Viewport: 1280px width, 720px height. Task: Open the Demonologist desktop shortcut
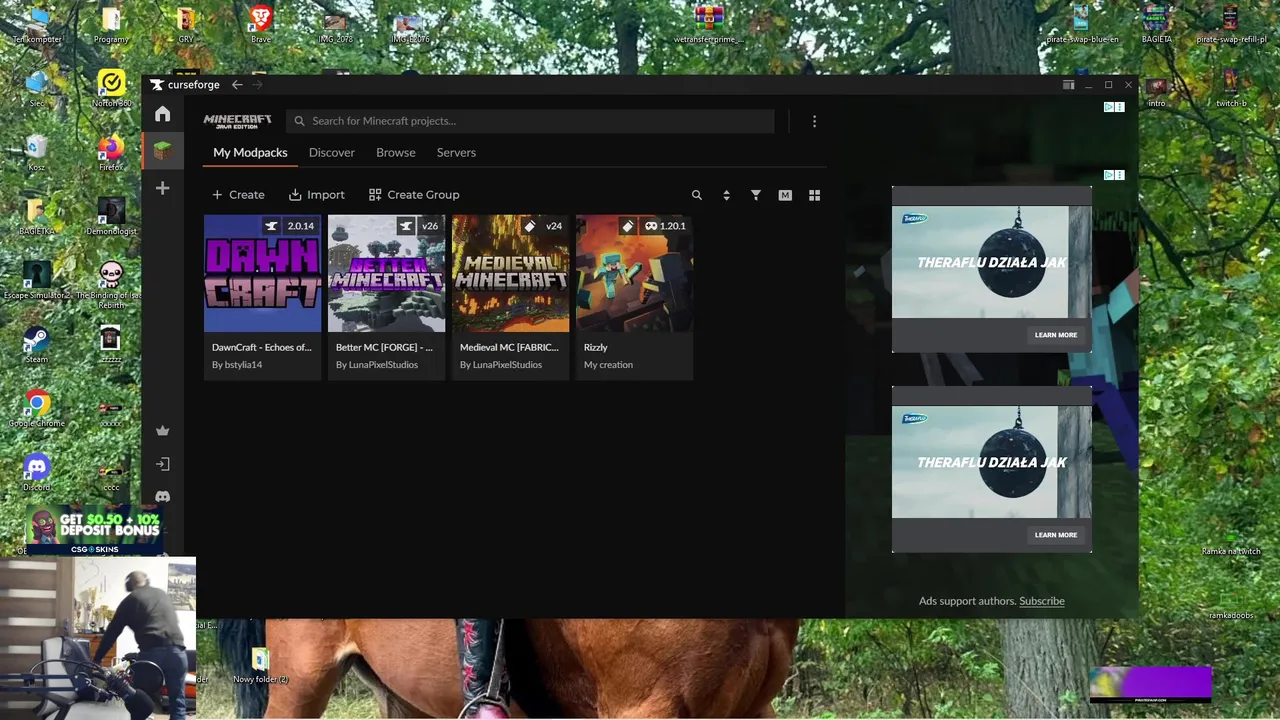click(x=111, y=216)
